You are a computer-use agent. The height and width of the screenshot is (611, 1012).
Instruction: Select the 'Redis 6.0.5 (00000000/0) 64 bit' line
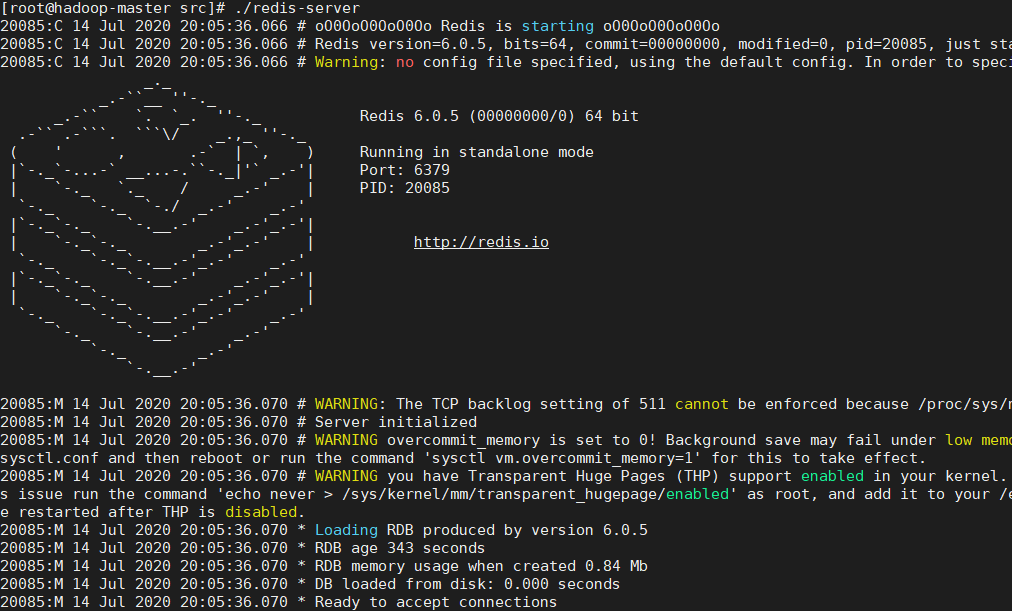[x=499, y=115]
